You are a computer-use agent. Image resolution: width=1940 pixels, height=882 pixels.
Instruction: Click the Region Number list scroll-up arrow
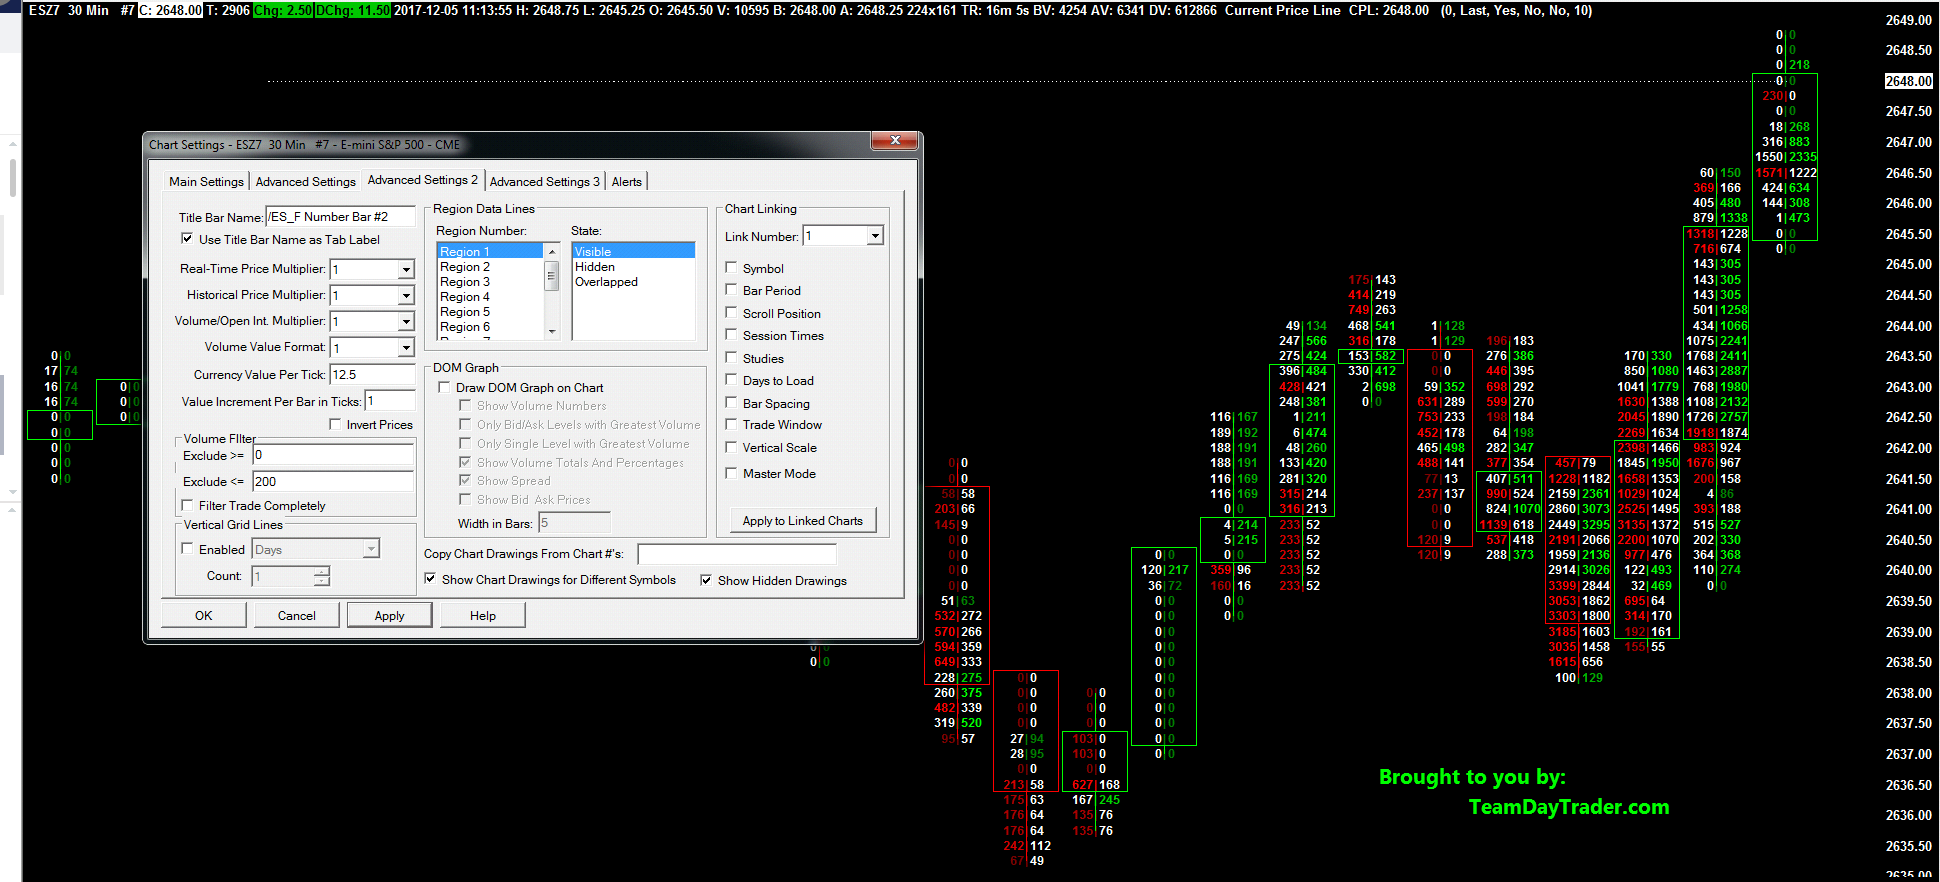point(551,251)
